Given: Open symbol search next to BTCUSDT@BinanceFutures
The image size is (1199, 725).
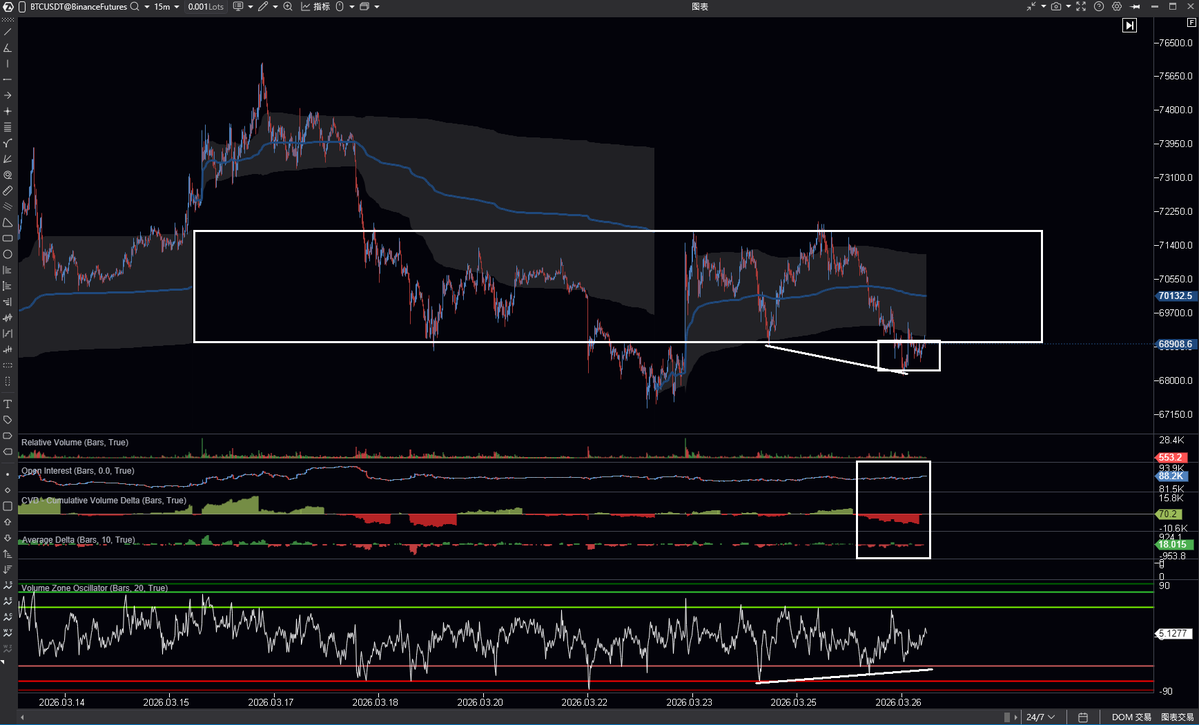Looking at the screenshot, I should (x=135, y=7).
